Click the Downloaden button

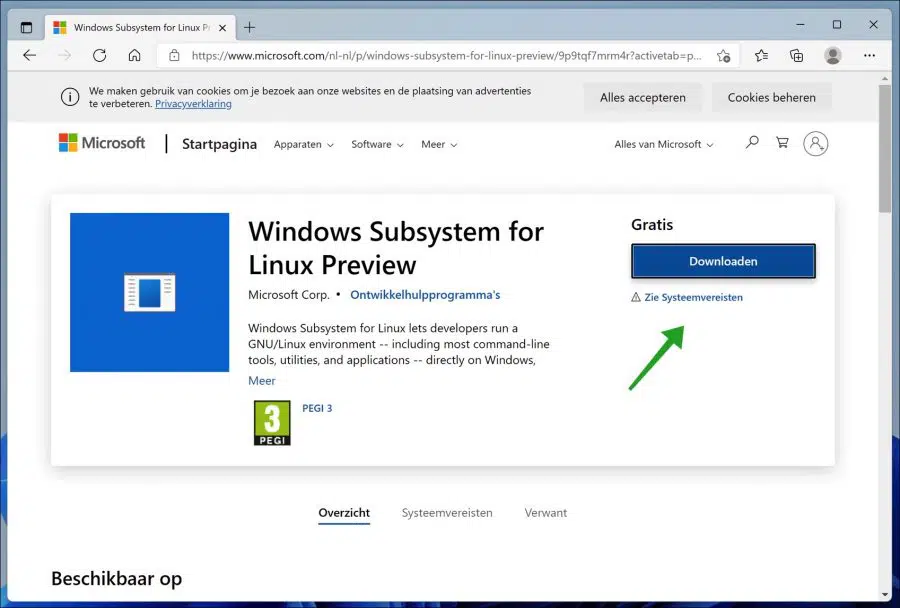pos(723,261)
